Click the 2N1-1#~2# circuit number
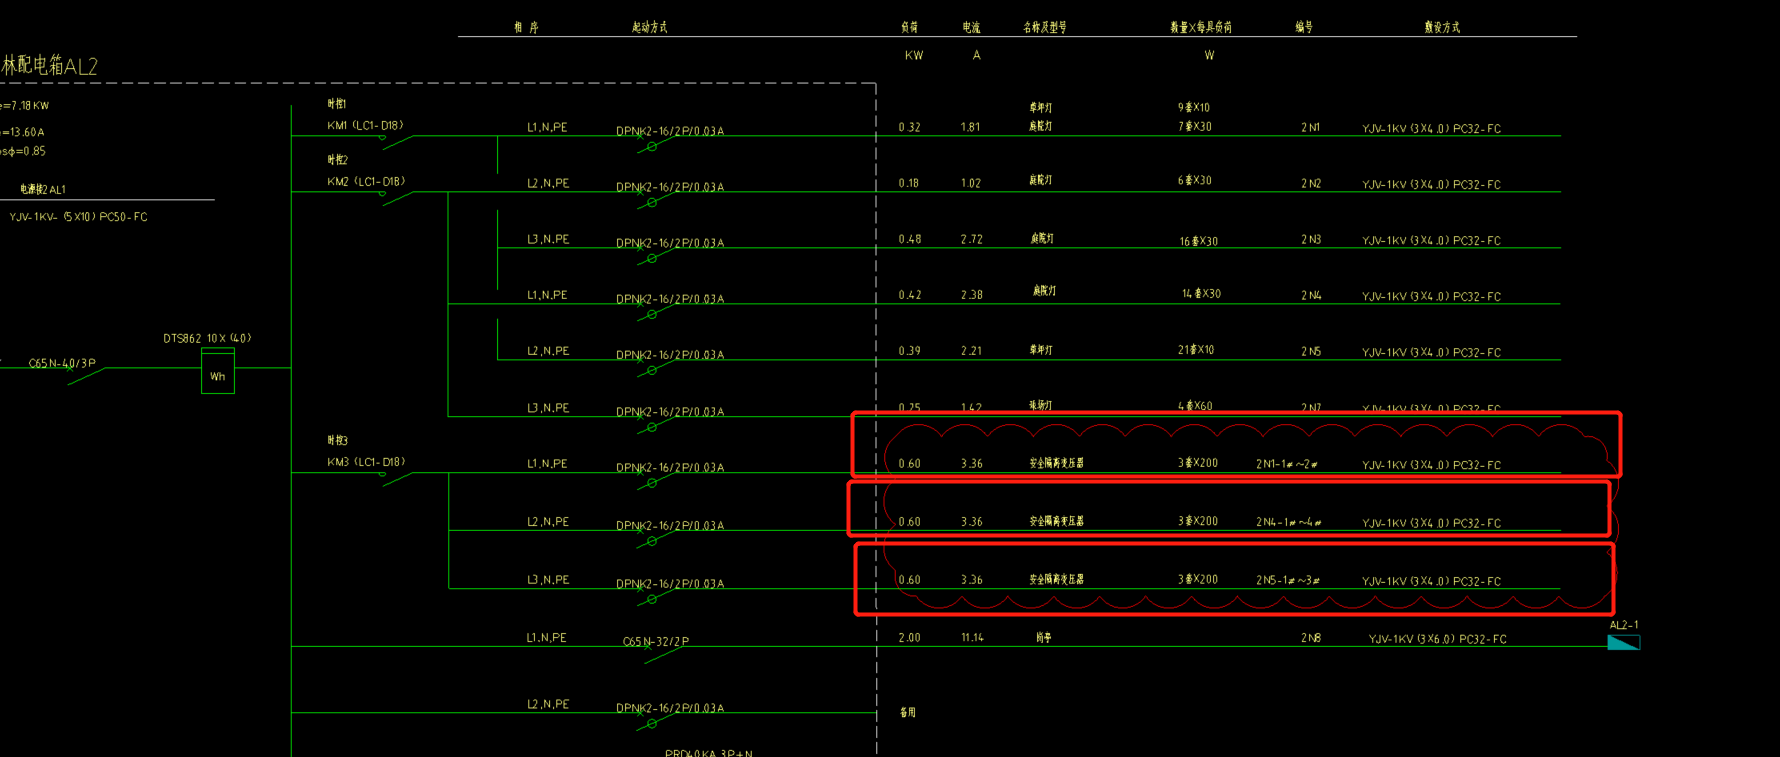Viewport: 1780px width, 757px height. 1287,464
